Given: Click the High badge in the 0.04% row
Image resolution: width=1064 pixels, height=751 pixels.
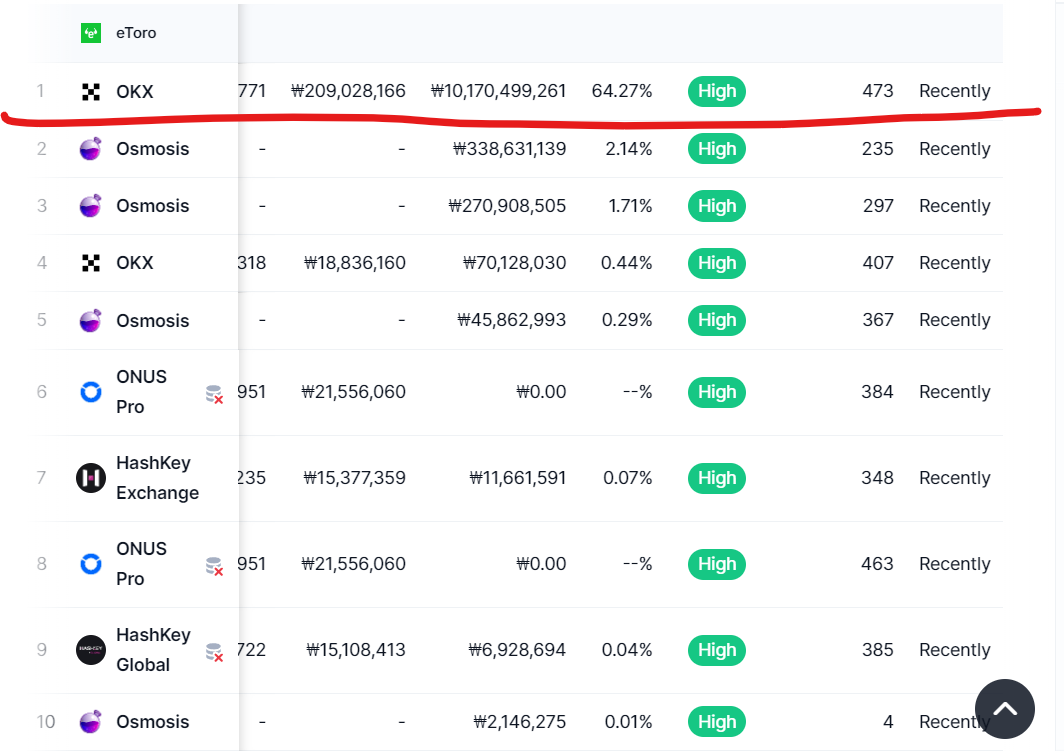Looking at the screenshot, I should [717, 650].
